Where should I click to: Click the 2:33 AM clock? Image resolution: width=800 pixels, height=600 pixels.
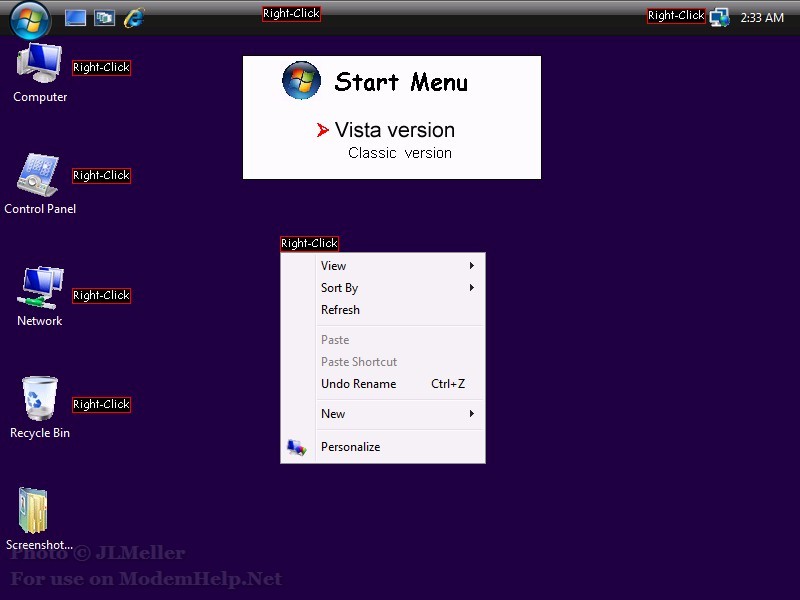(x=762, y=18)
